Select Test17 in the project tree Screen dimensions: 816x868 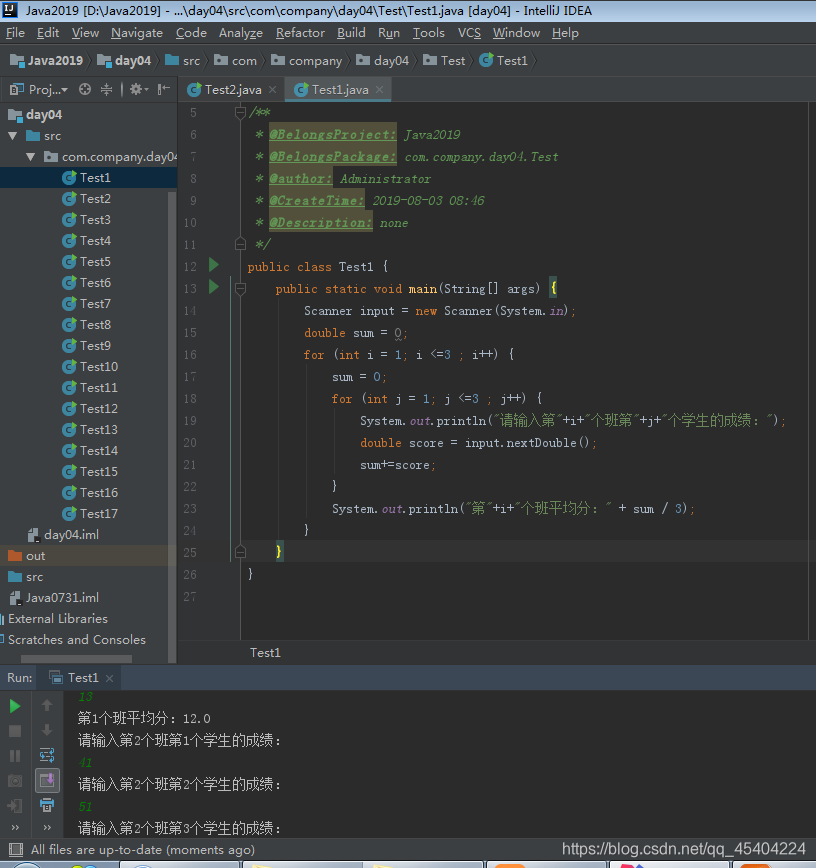pos(89,514)
